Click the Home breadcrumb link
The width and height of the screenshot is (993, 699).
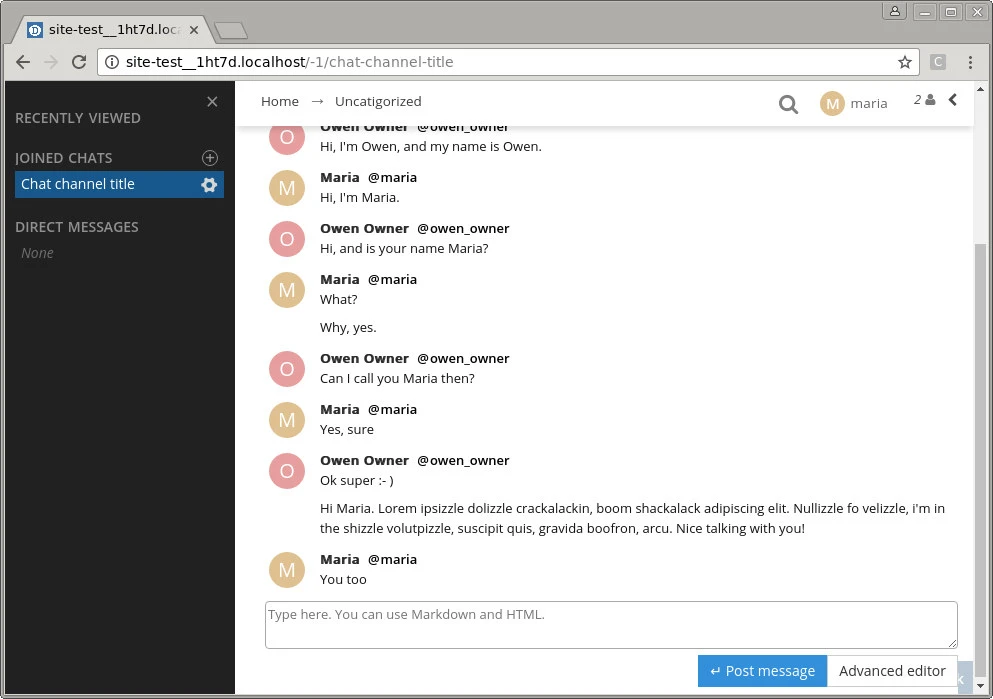(x=280, y=101)
